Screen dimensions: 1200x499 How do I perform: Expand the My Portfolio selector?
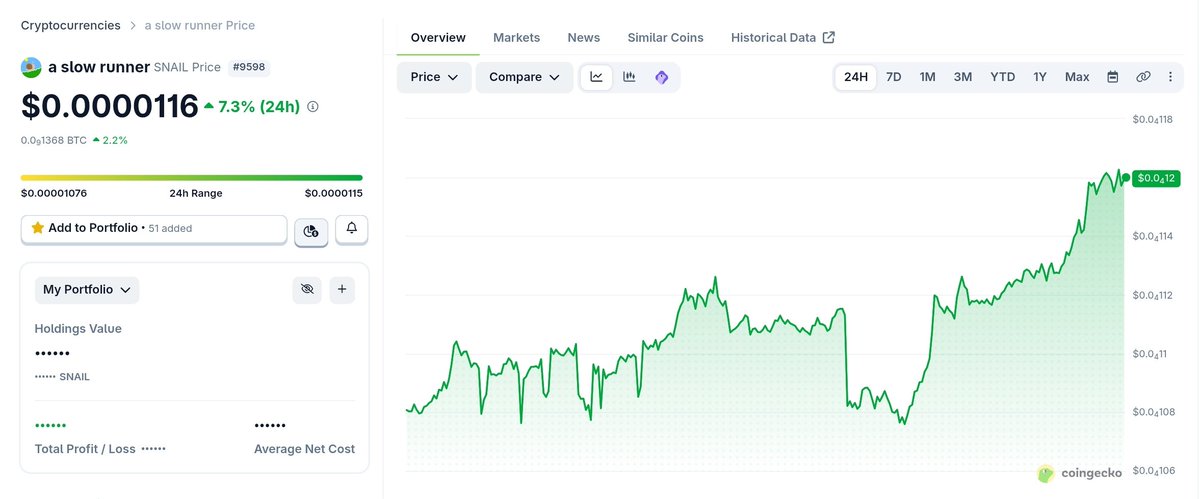[x=87, y=290]
